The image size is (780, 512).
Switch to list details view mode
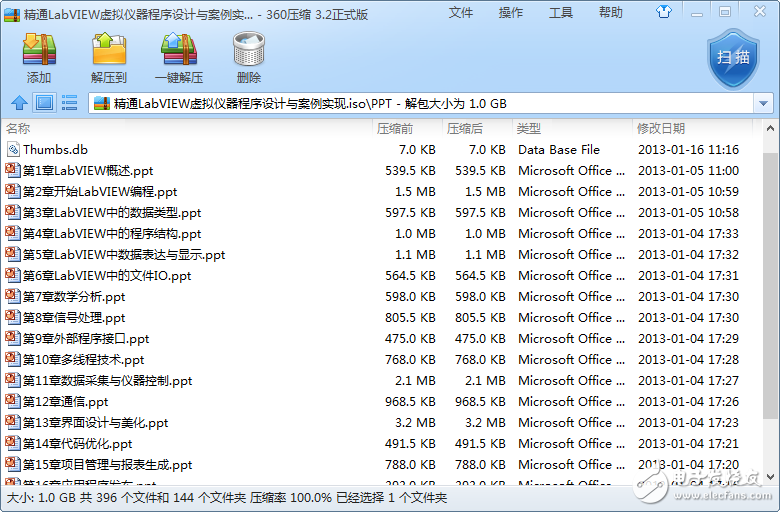point(69,103)
